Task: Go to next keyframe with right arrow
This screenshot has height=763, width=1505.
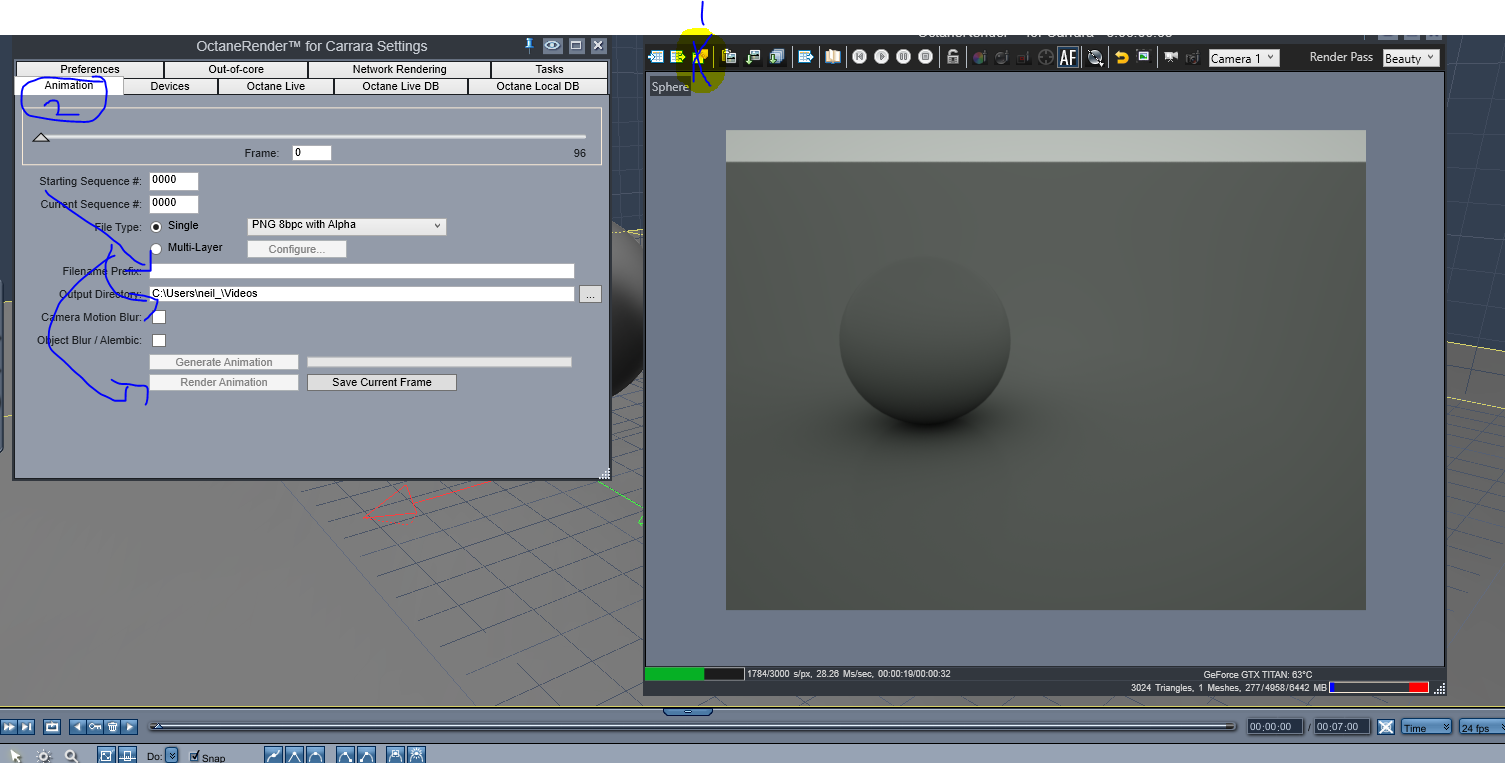Action: tap(130, 727)
